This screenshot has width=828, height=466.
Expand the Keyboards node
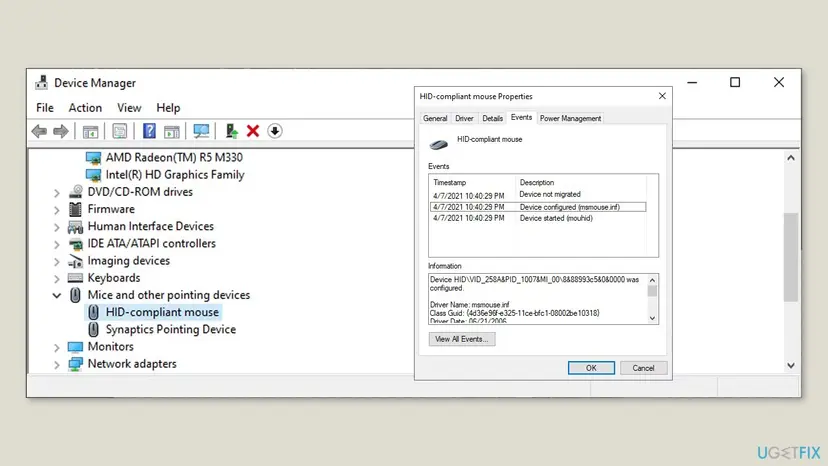coord(57,279)
